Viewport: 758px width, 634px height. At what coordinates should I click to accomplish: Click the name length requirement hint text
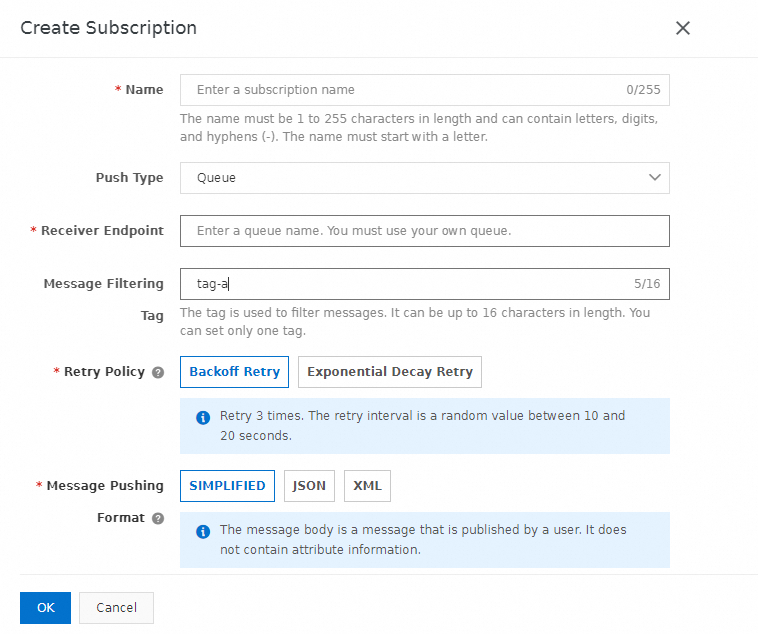419,128
